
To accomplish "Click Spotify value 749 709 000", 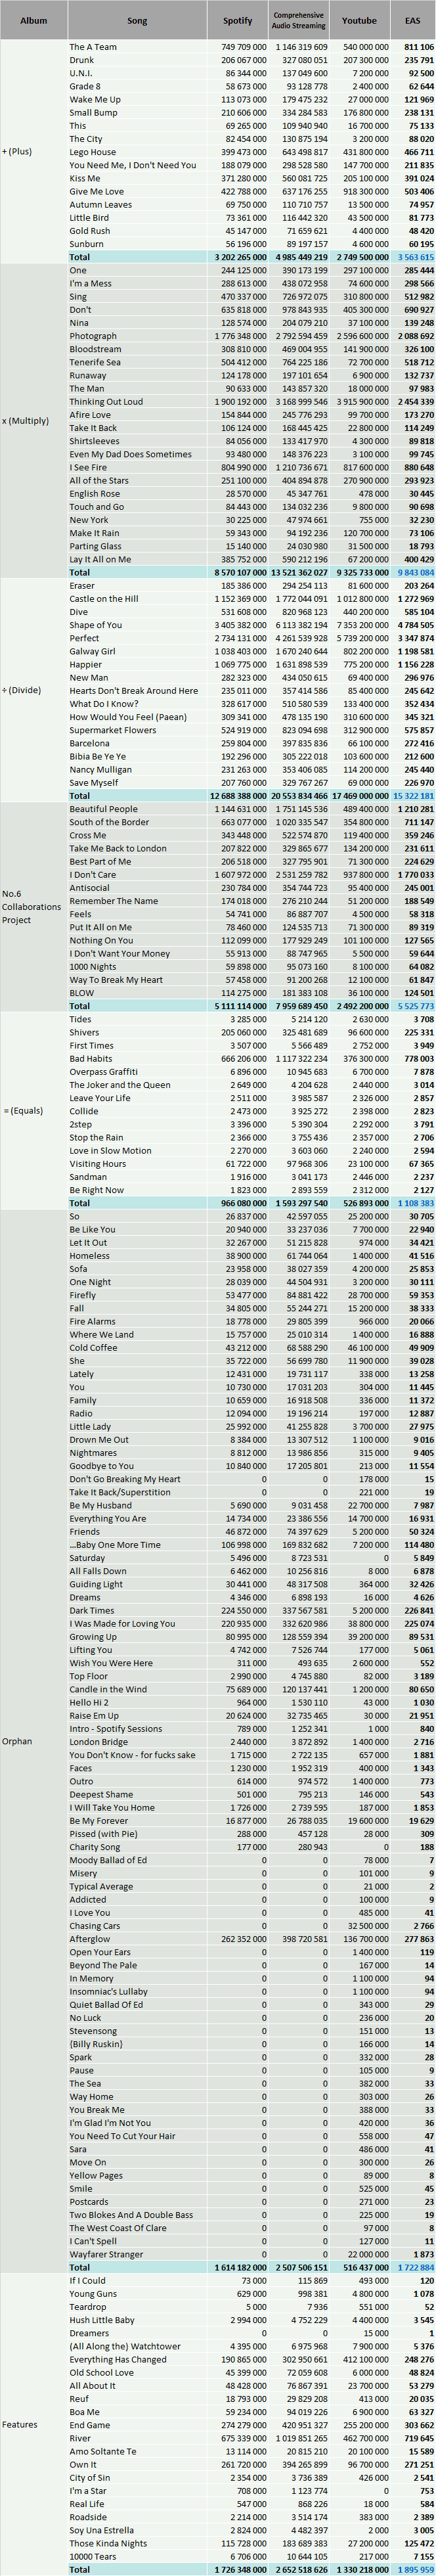I will point(244,47).
